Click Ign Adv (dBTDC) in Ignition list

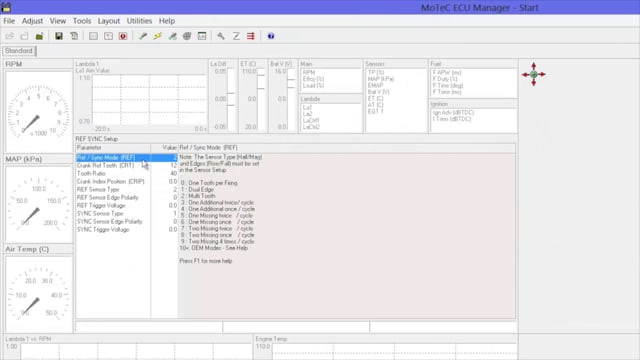point(453,113)
